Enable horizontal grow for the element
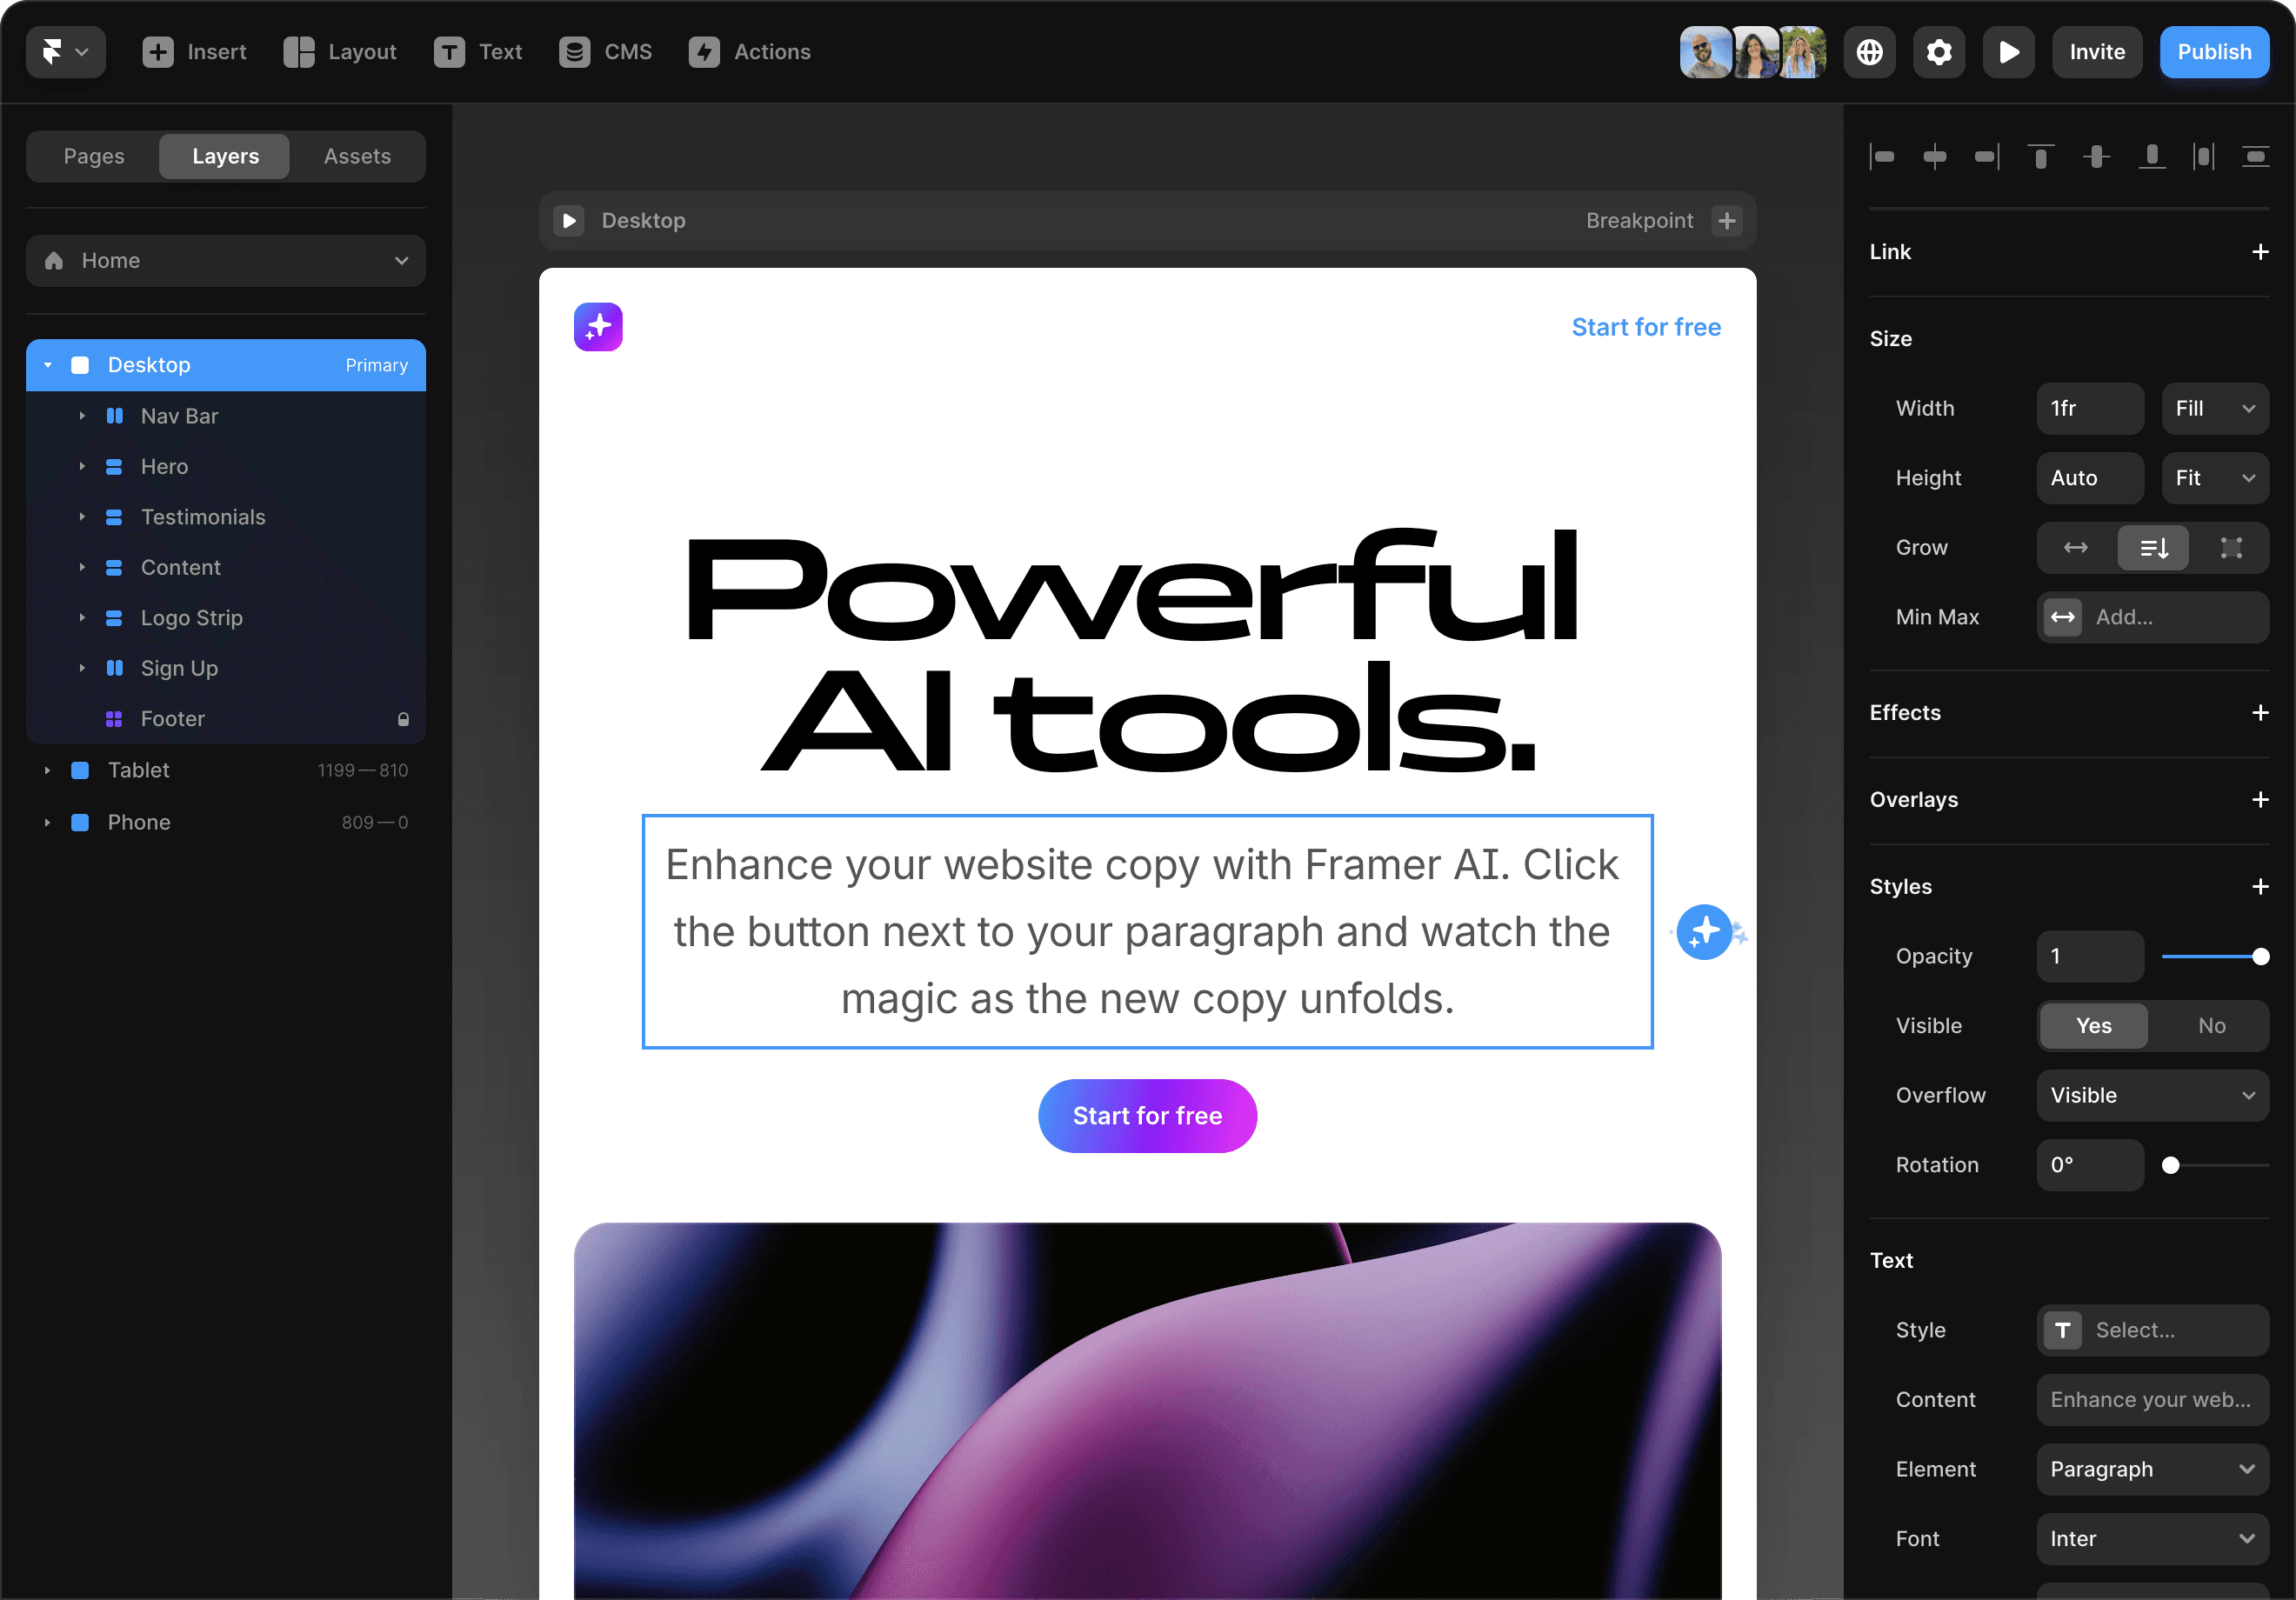2296x1600 pixels. point(2075,548)
